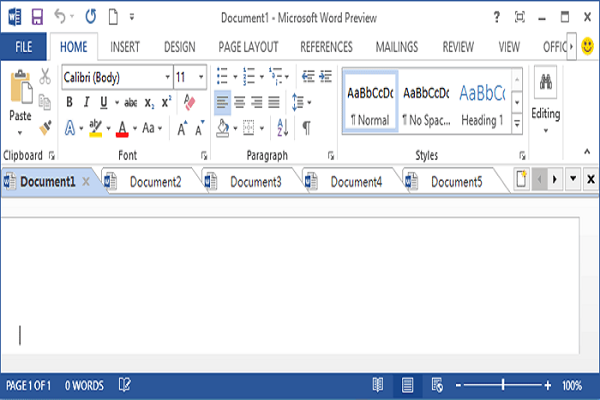The image size is (600, 400).
Task: Click the Save icon in the quick access toolbar
Action: pyautogui.click(x=37, y=17)
